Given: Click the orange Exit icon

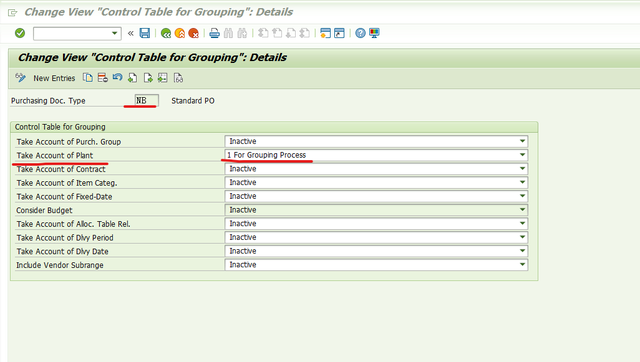Looking at the screenshot, I should (180, 33).
